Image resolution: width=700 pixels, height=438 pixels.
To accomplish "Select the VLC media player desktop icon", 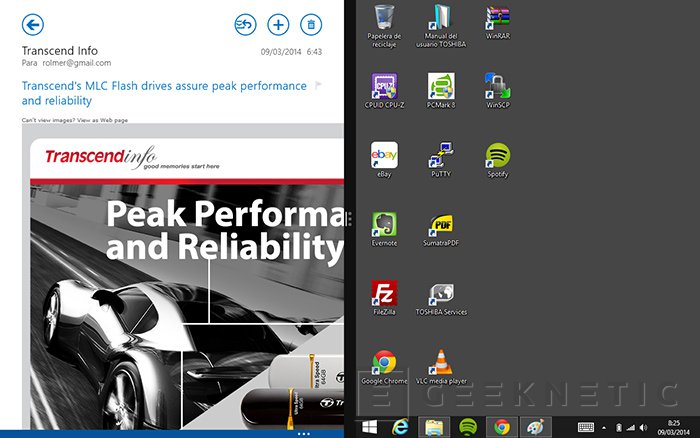I will 441,367.
